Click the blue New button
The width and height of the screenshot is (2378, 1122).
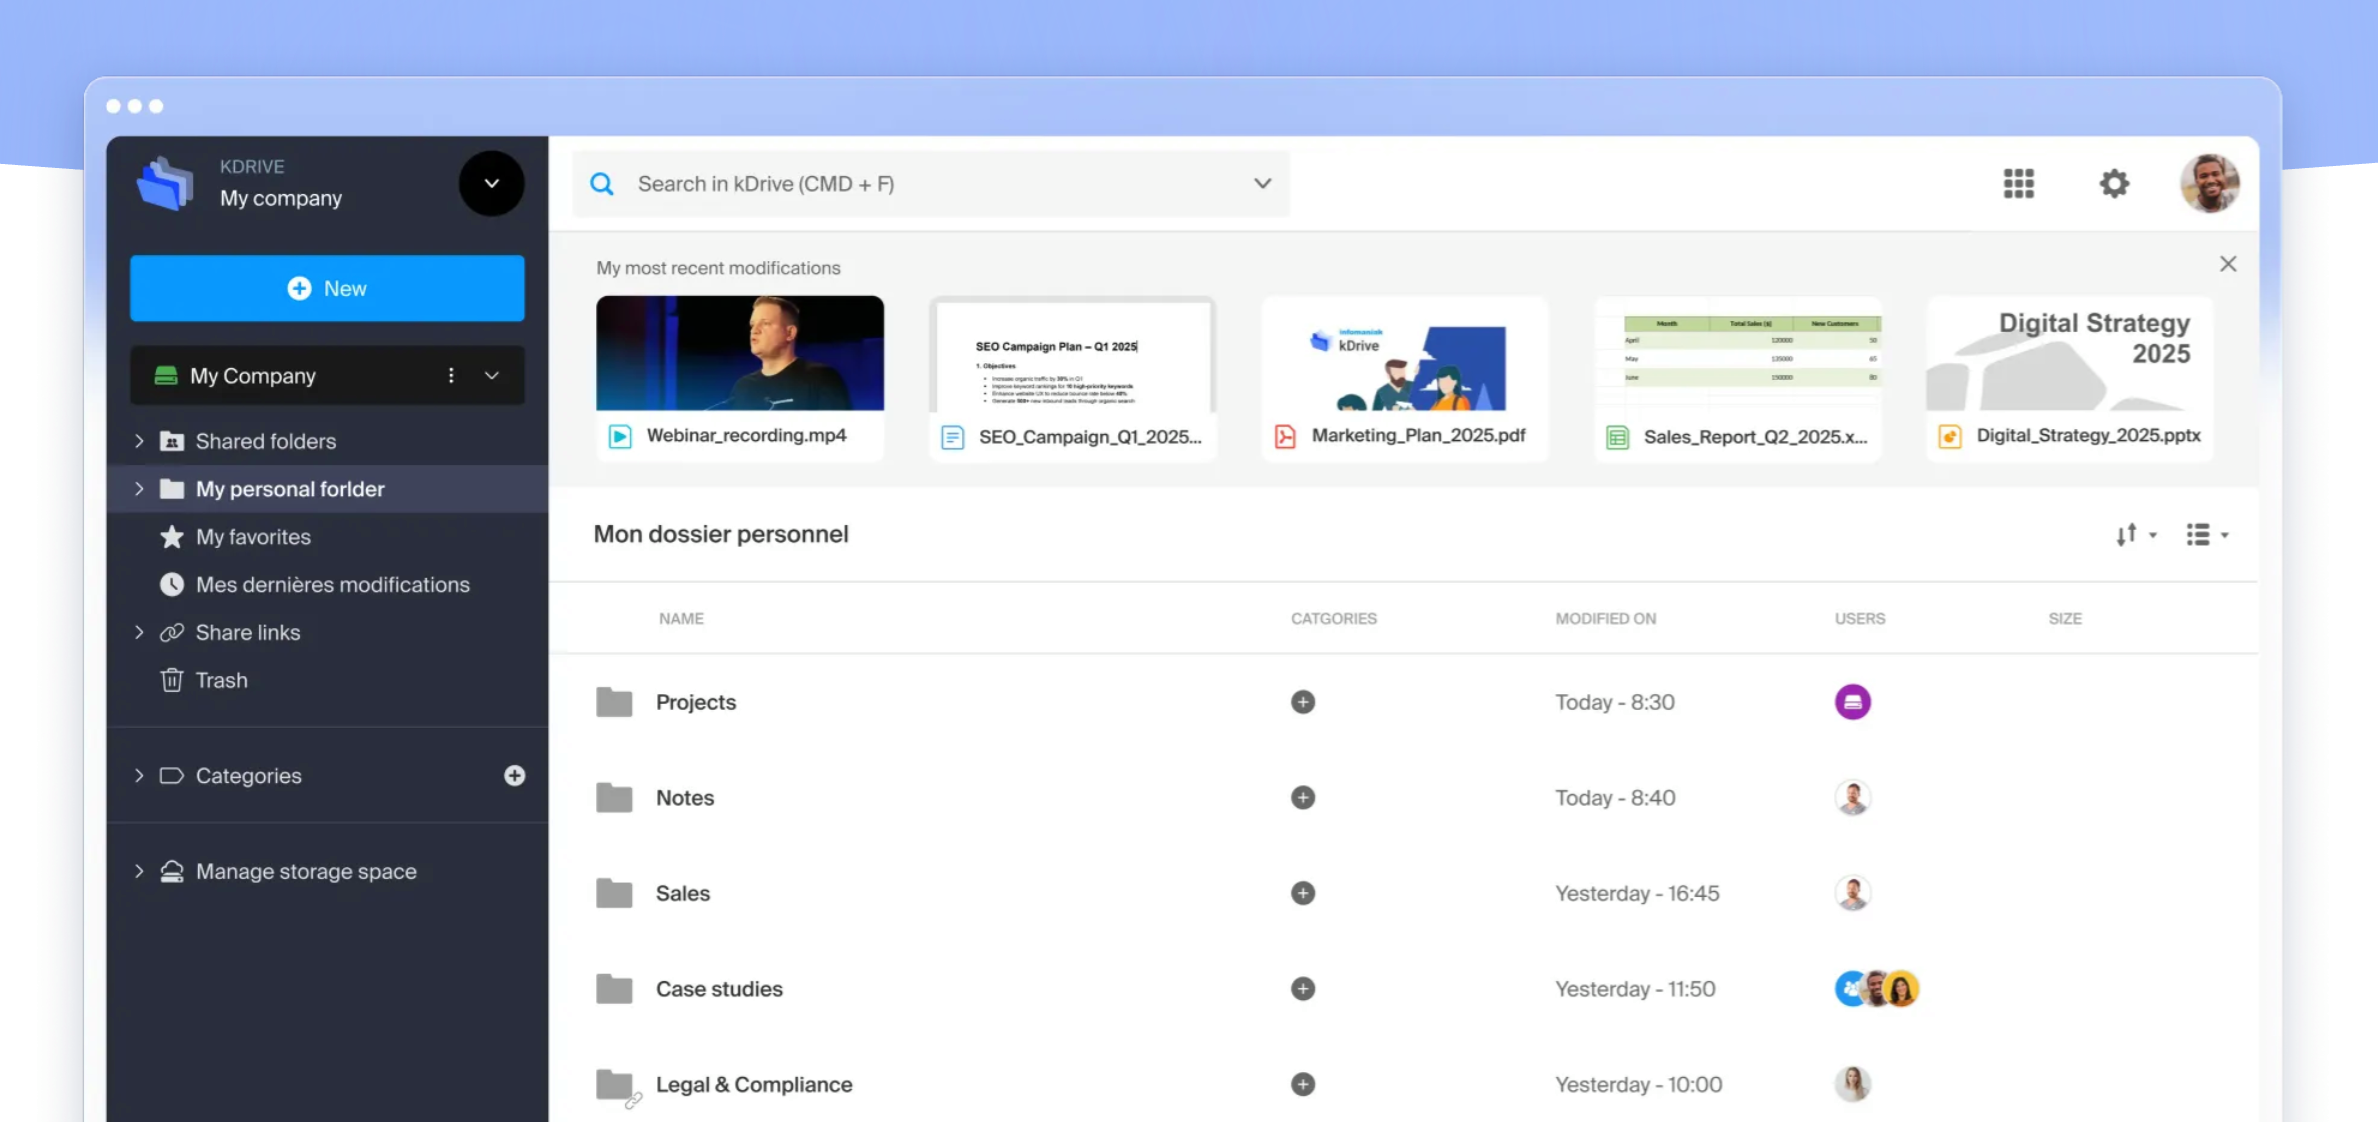tap(327, 289)
